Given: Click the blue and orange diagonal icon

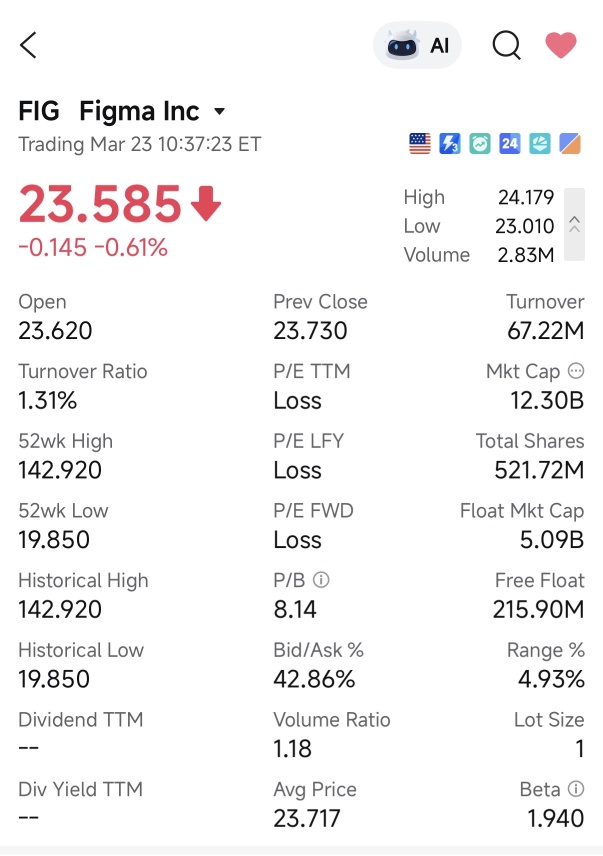Looking at the screenshot, I should [x=570, y=144].
